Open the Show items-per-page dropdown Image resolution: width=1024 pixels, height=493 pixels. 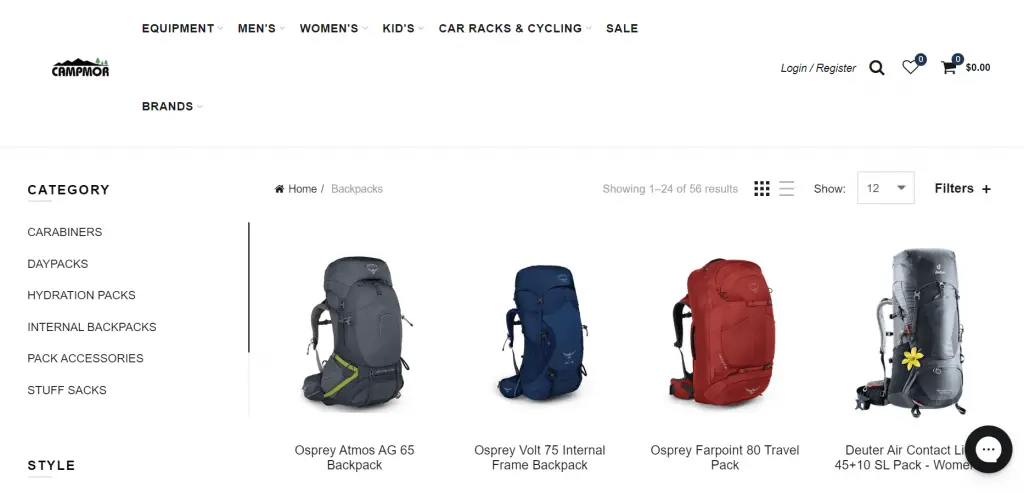[886, 188]
